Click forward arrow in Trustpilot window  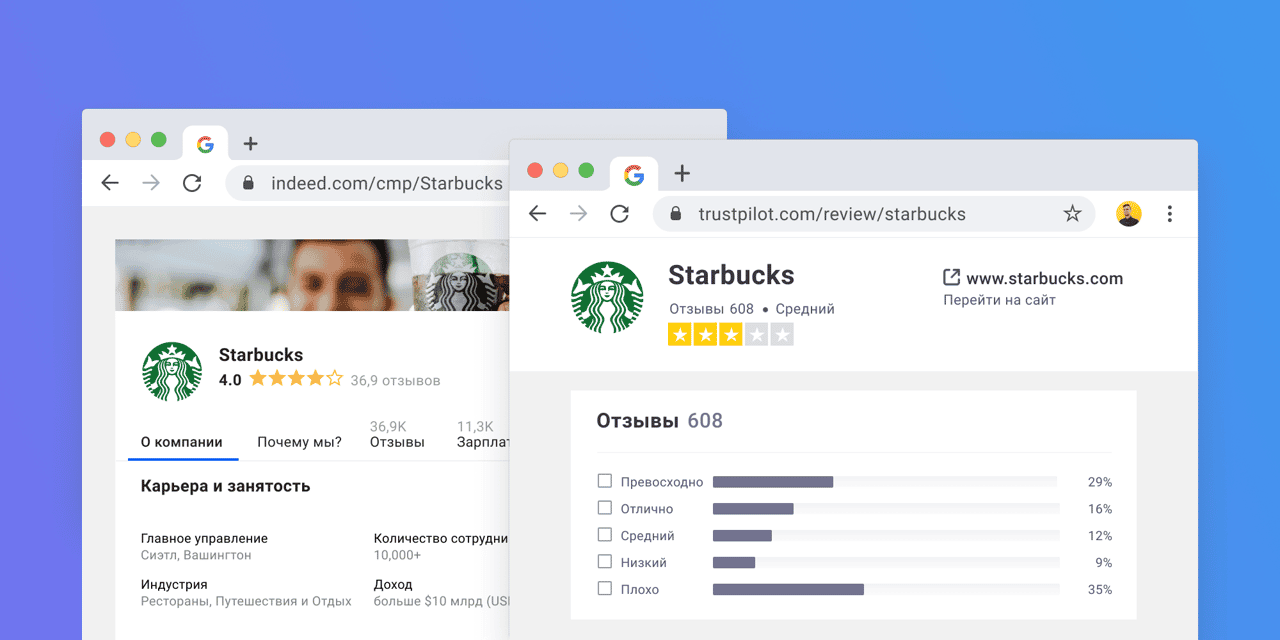click(x=579, y=214)
